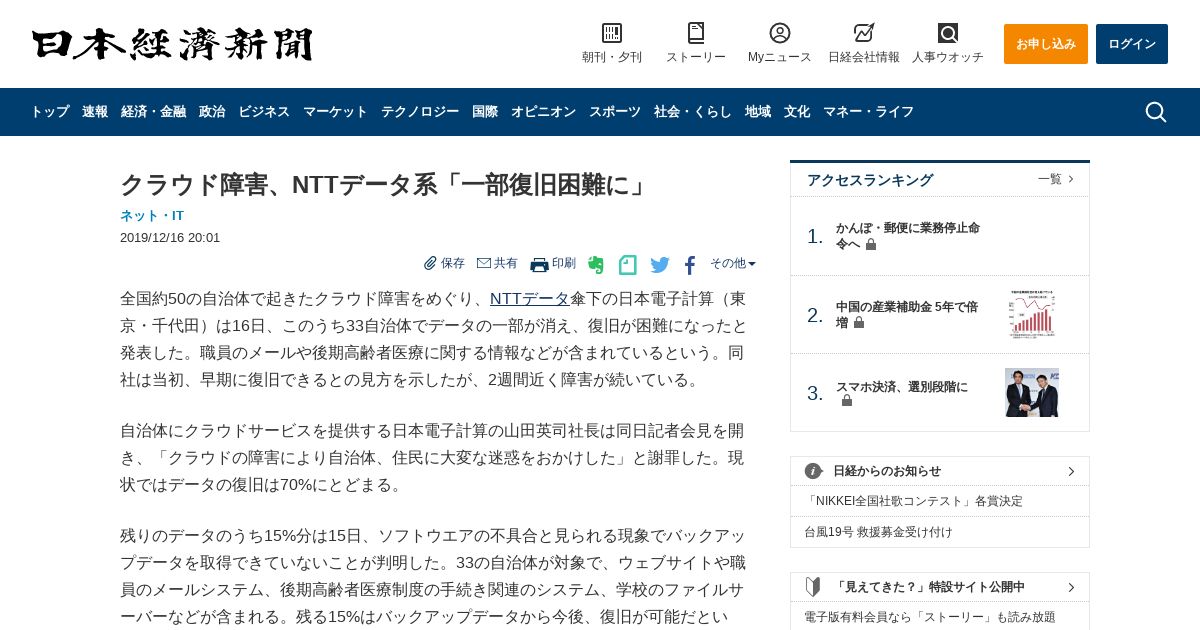Share article on Facebook
Screen dimensions: 1200x630
coord(690,265)
